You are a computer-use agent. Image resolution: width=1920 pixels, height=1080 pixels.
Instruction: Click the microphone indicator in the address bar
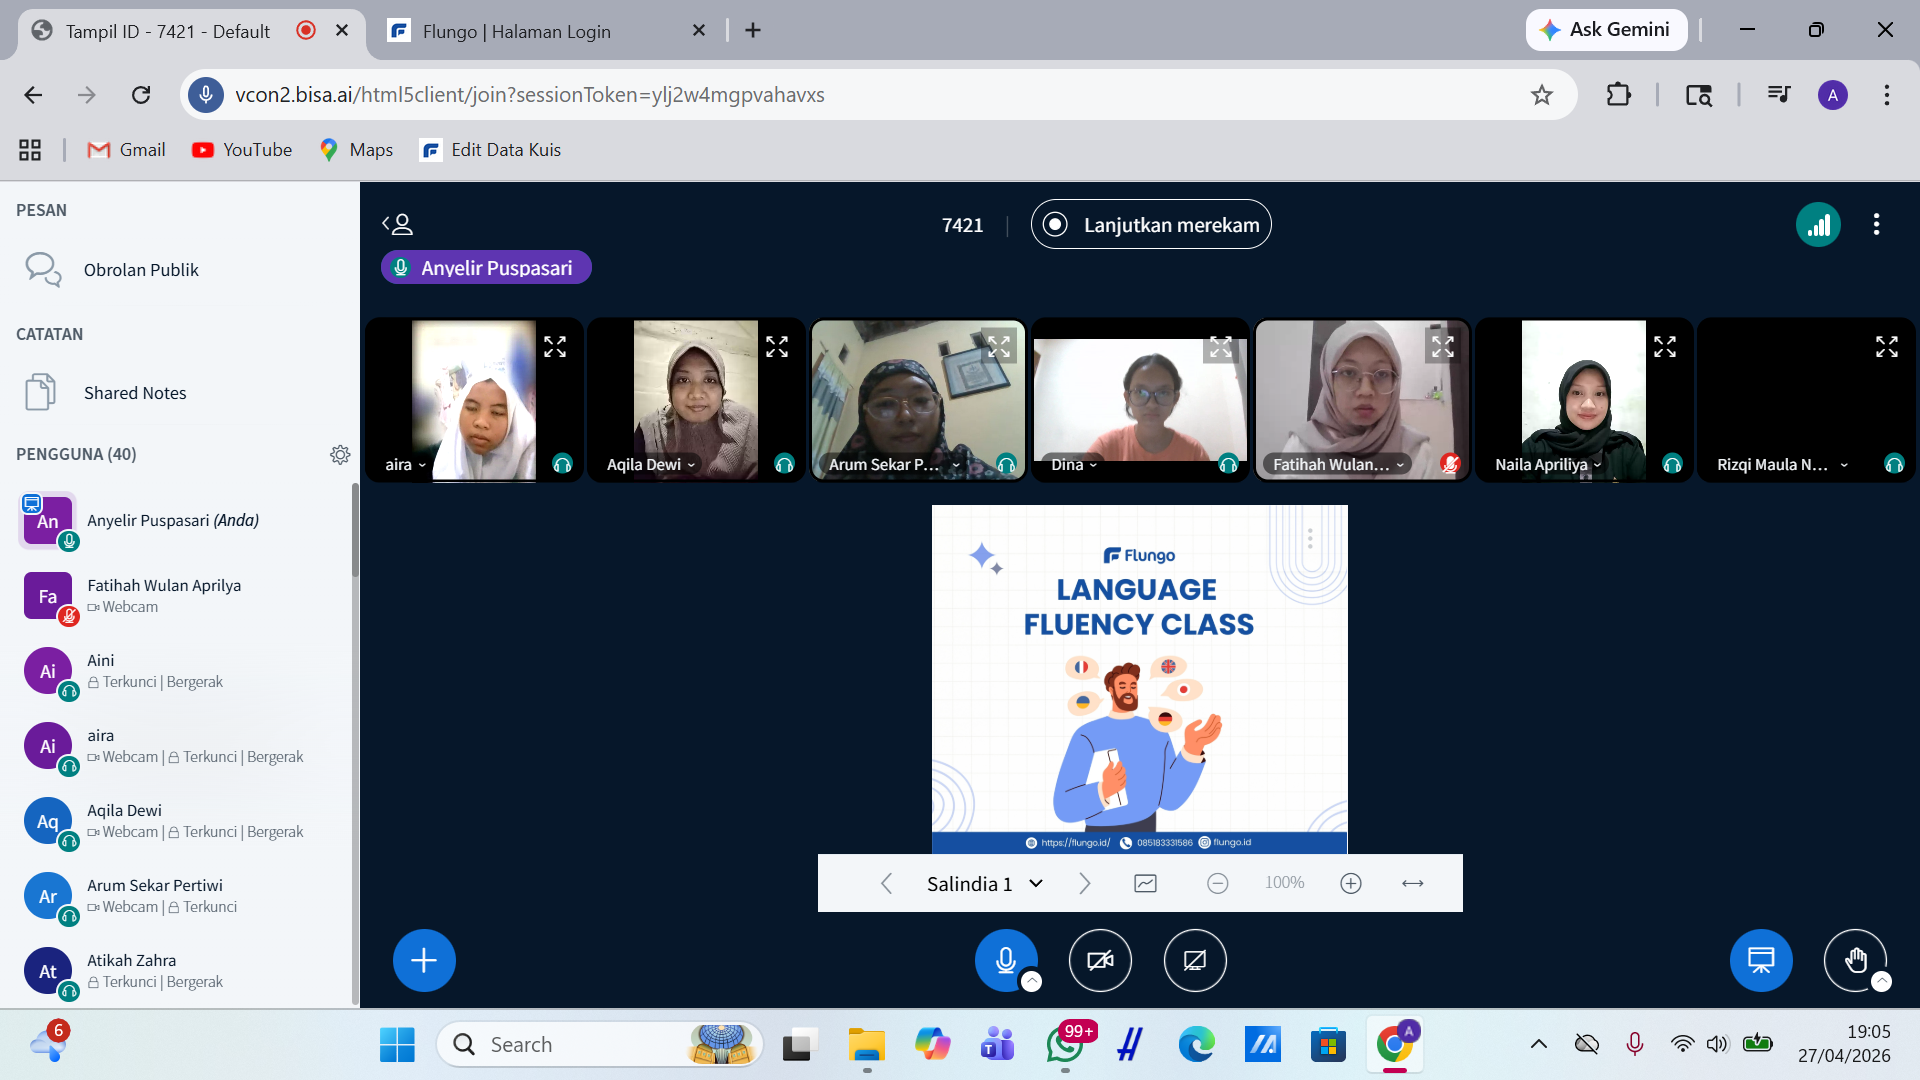pos(206,95)
